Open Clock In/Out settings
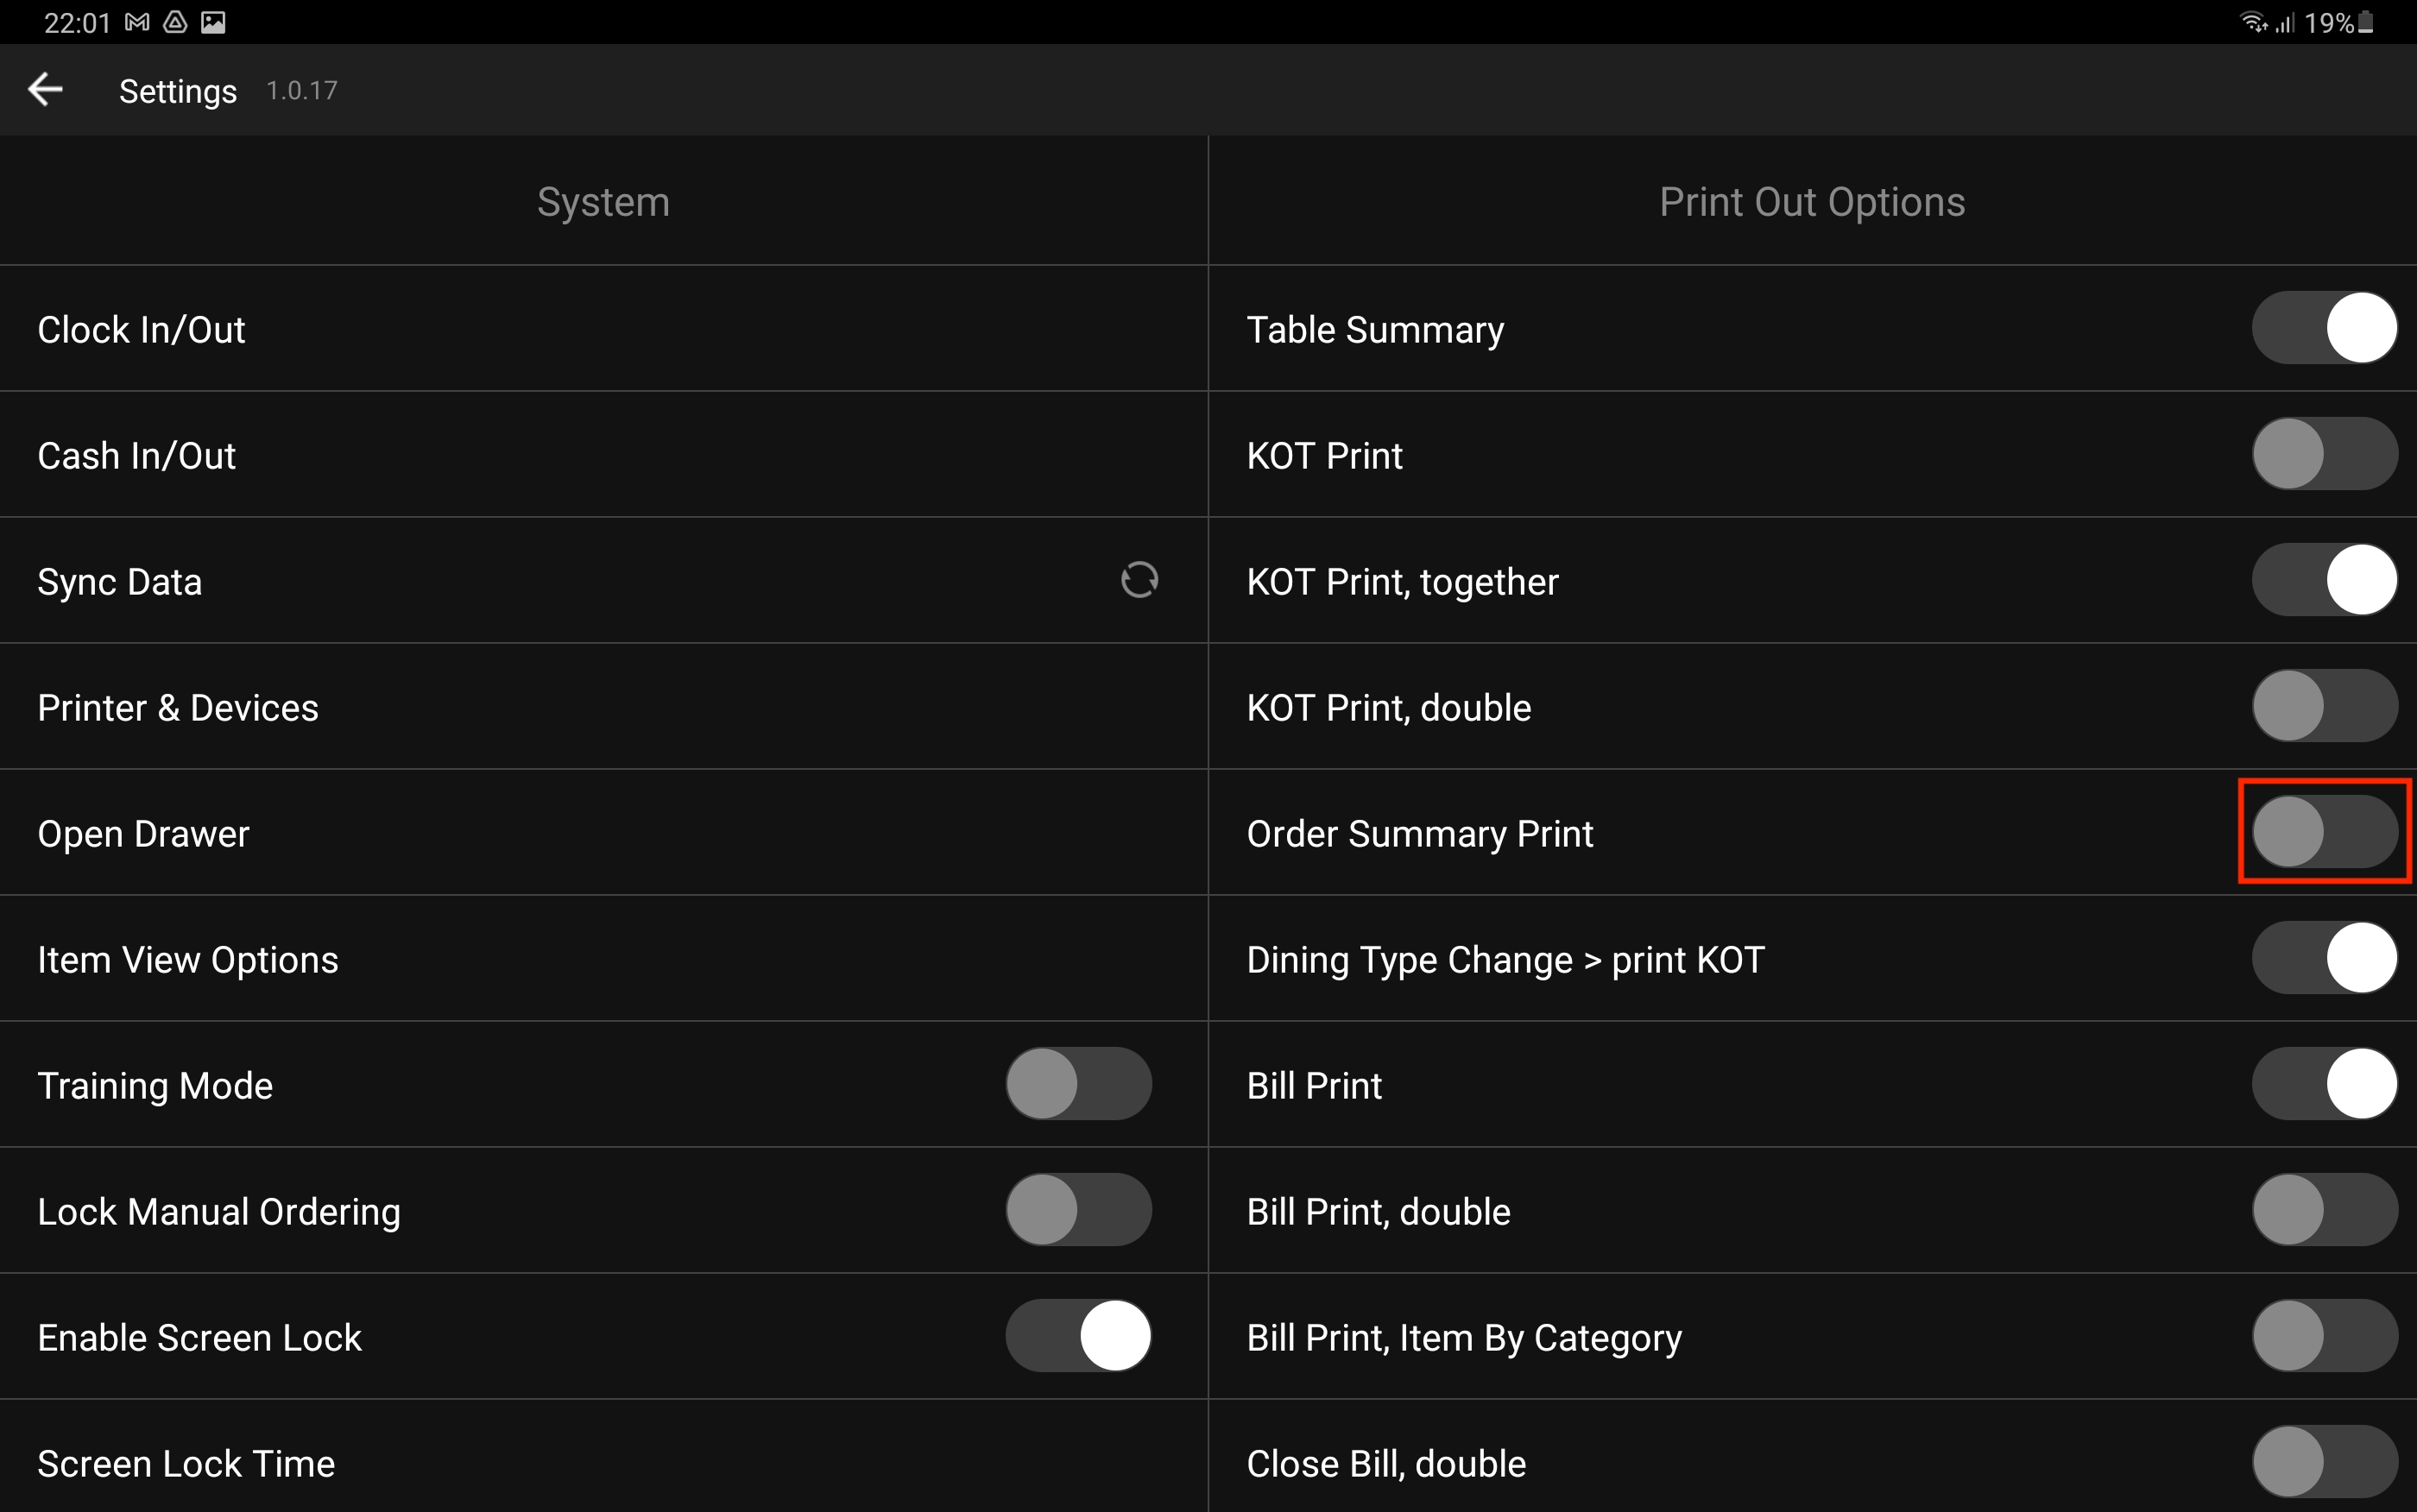 (141, 330)
